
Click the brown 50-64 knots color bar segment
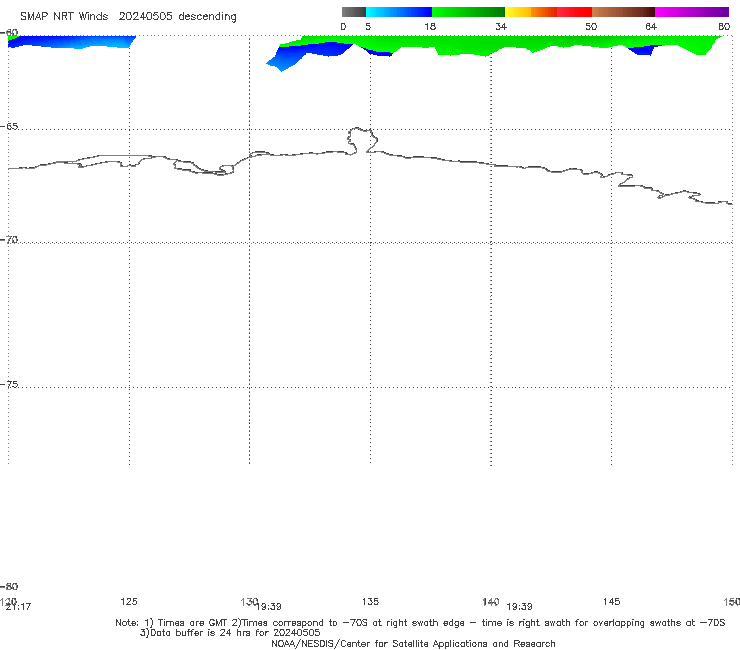(623, 12)
